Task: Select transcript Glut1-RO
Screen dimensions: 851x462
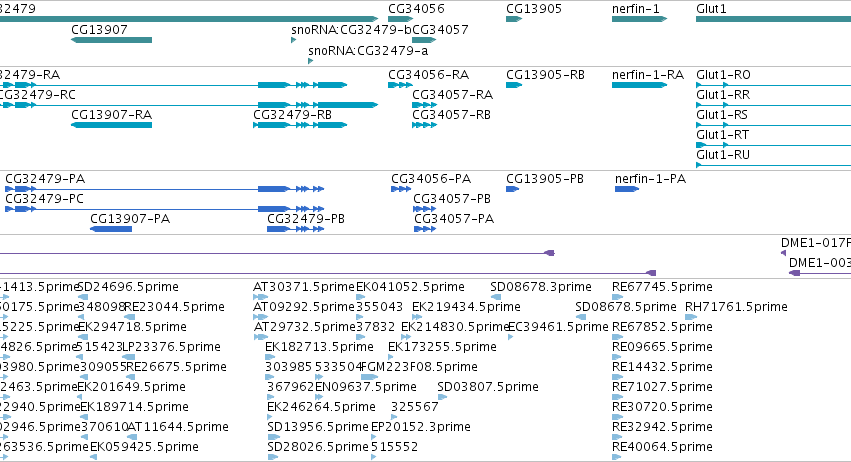Action: 723,74
